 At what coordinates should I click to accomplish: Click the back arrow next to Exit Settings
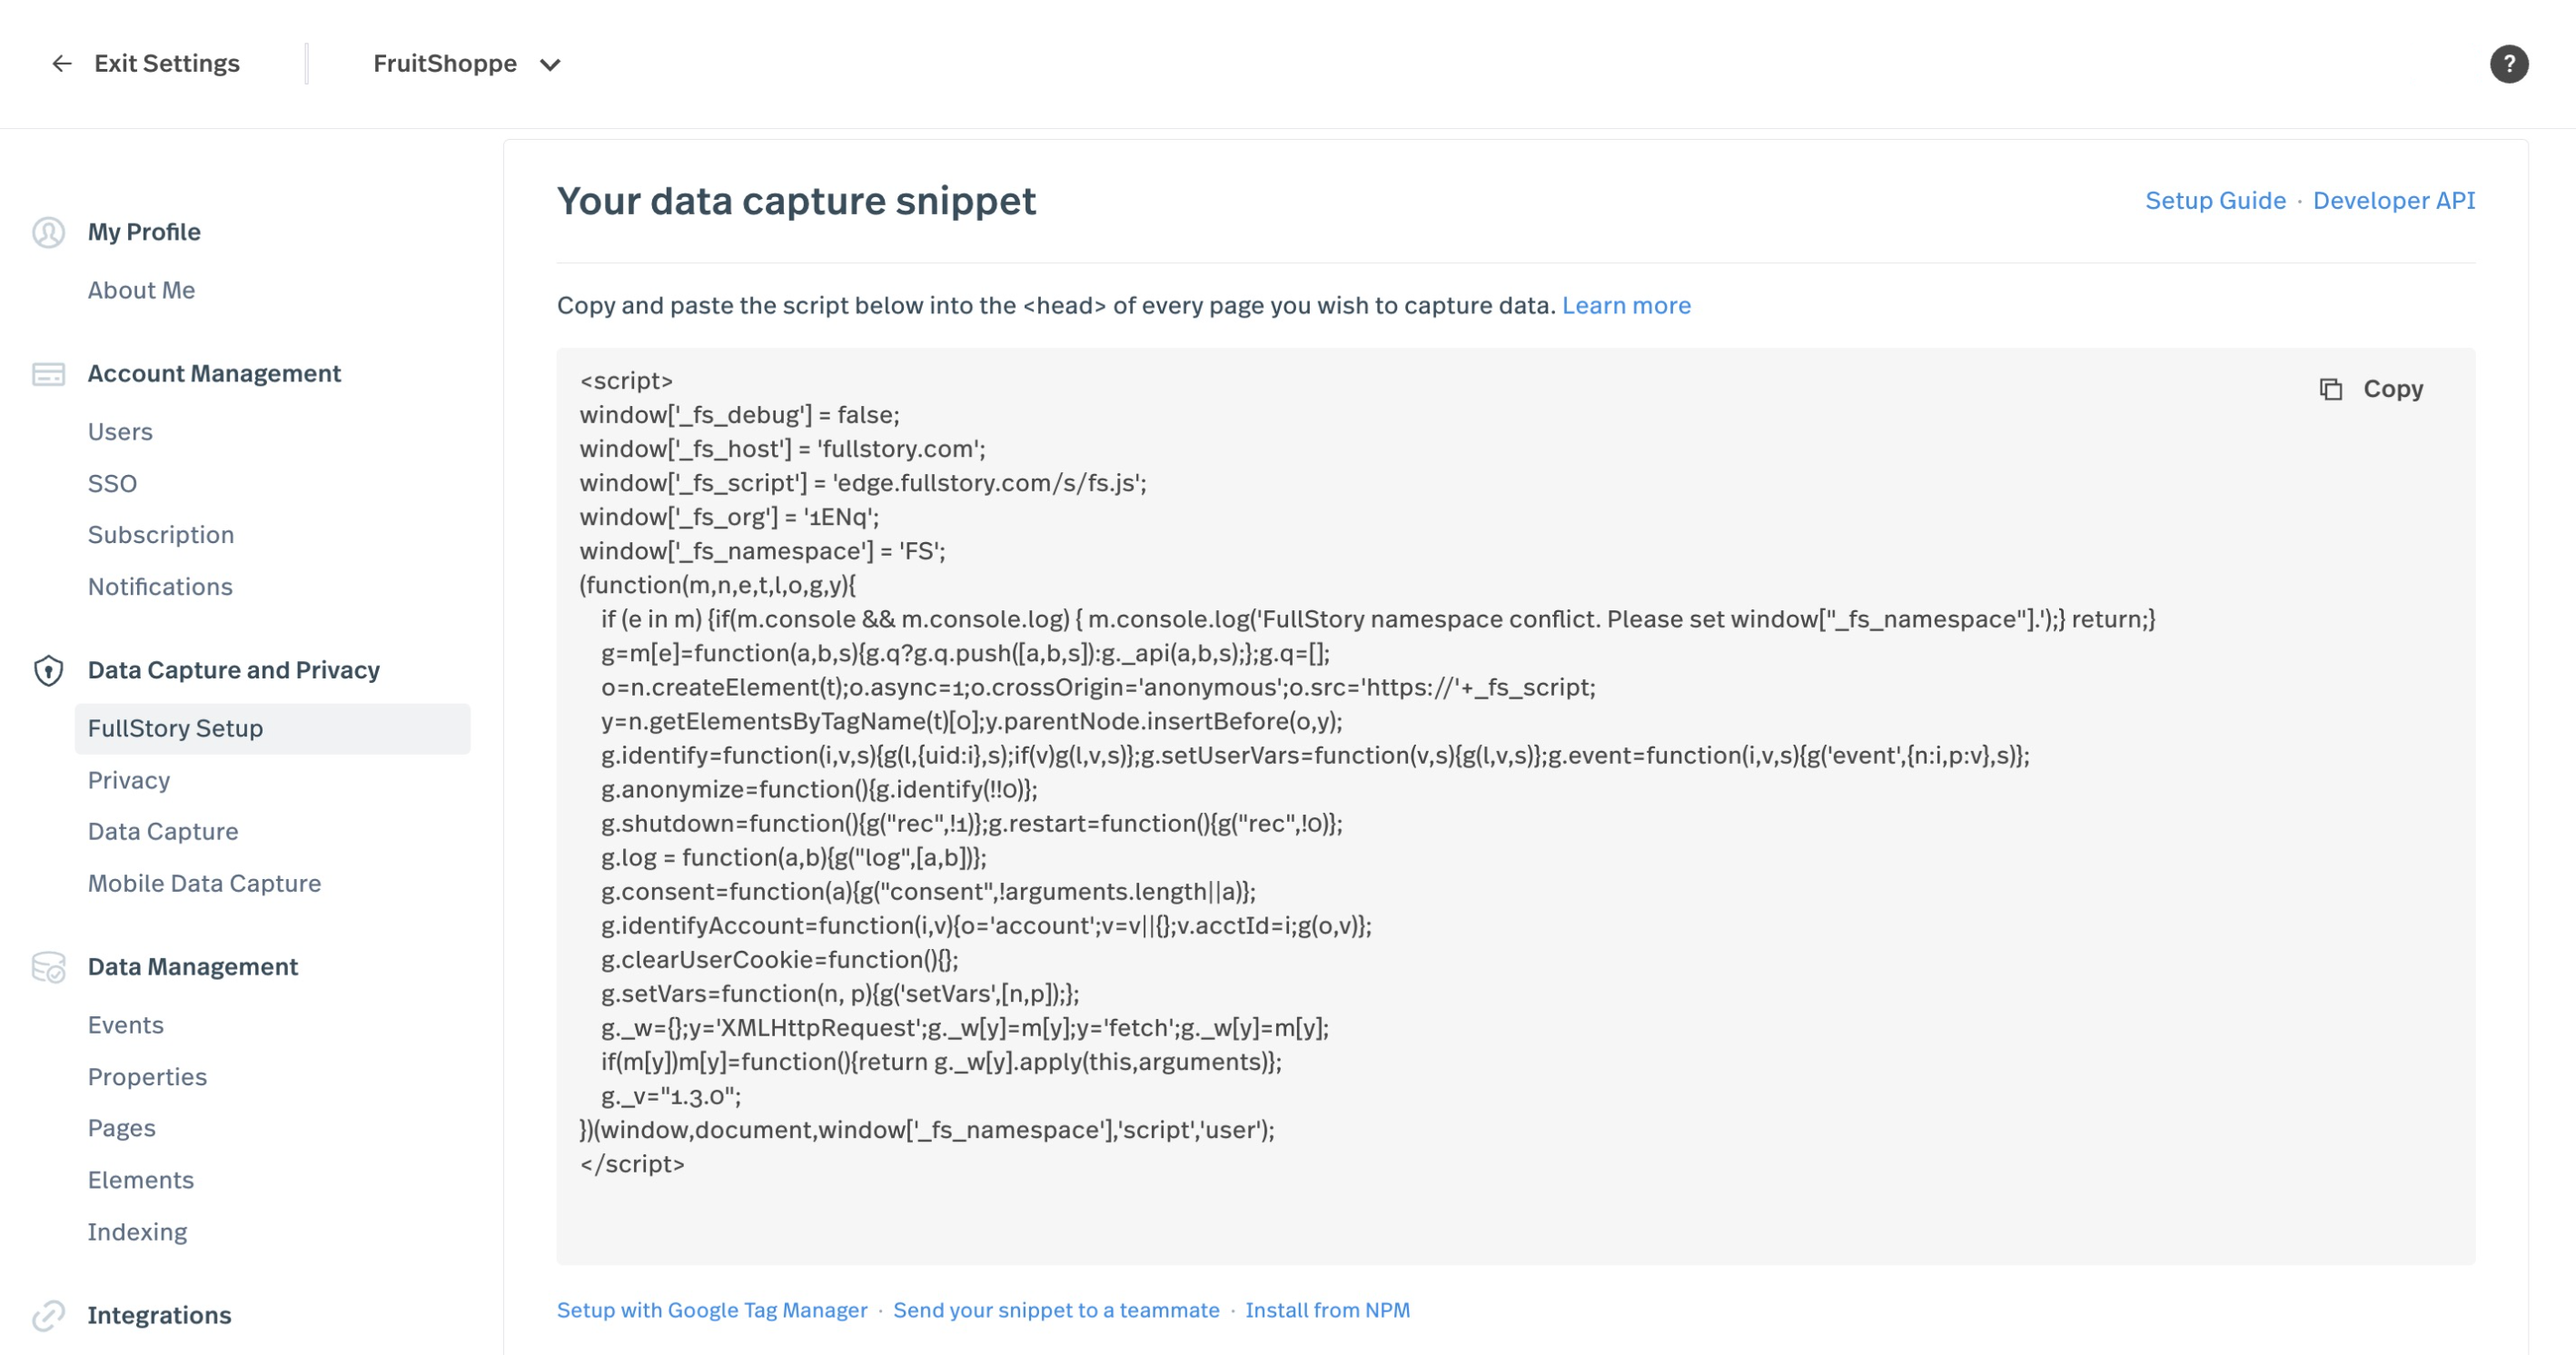[x=62, y=64]
